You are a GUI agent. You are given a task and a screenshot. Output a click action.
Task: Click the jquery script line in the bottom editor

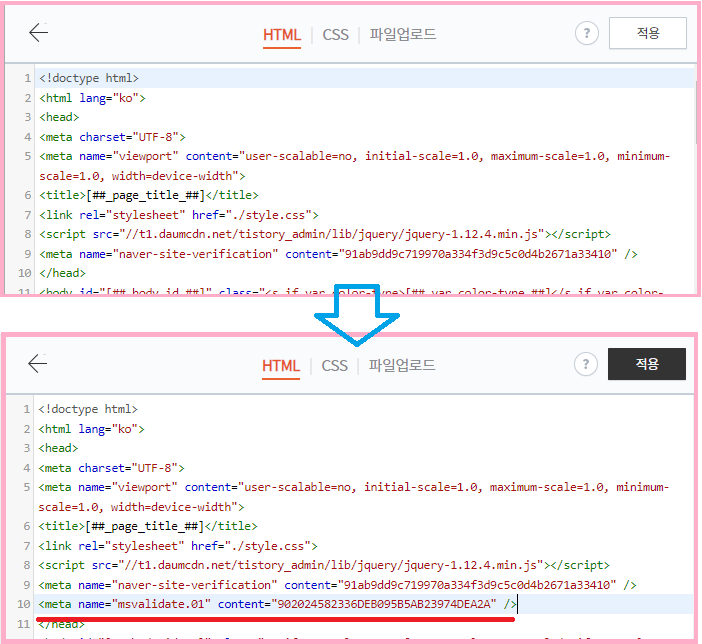coord(324,565)
